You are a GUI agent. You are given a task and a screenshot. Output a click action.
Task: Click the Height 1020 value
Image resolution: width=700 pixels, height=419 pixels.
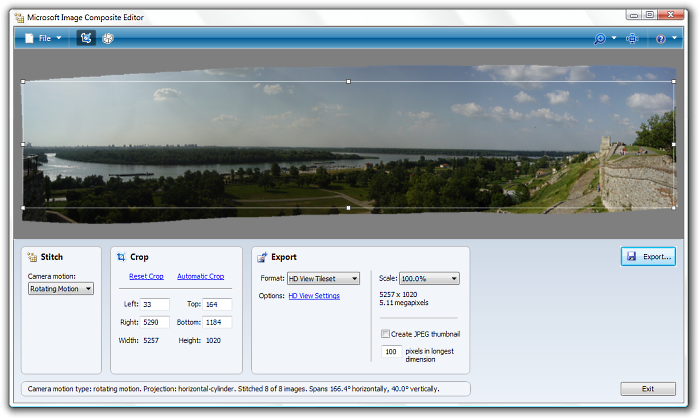click(x=213, y=340)
